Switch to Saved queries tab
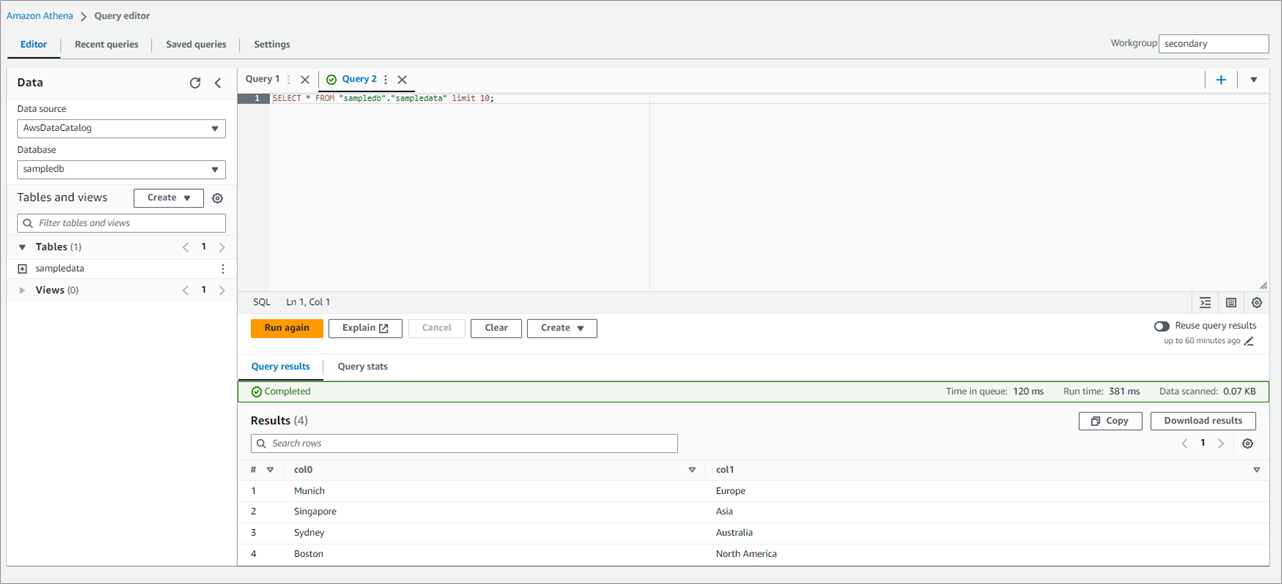The height and width of the screenshot is (584, 1282). 196,44
